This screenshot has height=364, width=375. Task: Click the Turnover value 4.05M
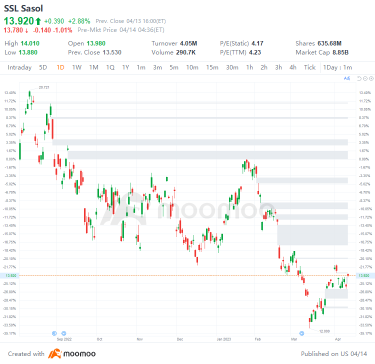pyautogui.click(x=189, y=44)
